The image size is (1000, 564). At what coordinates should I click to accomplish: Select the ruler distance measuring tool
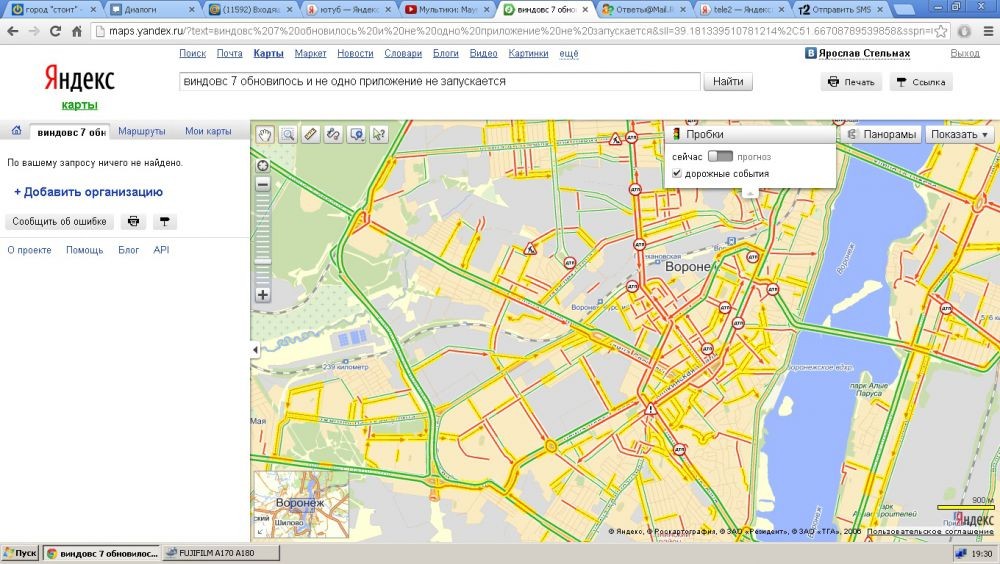311,134
